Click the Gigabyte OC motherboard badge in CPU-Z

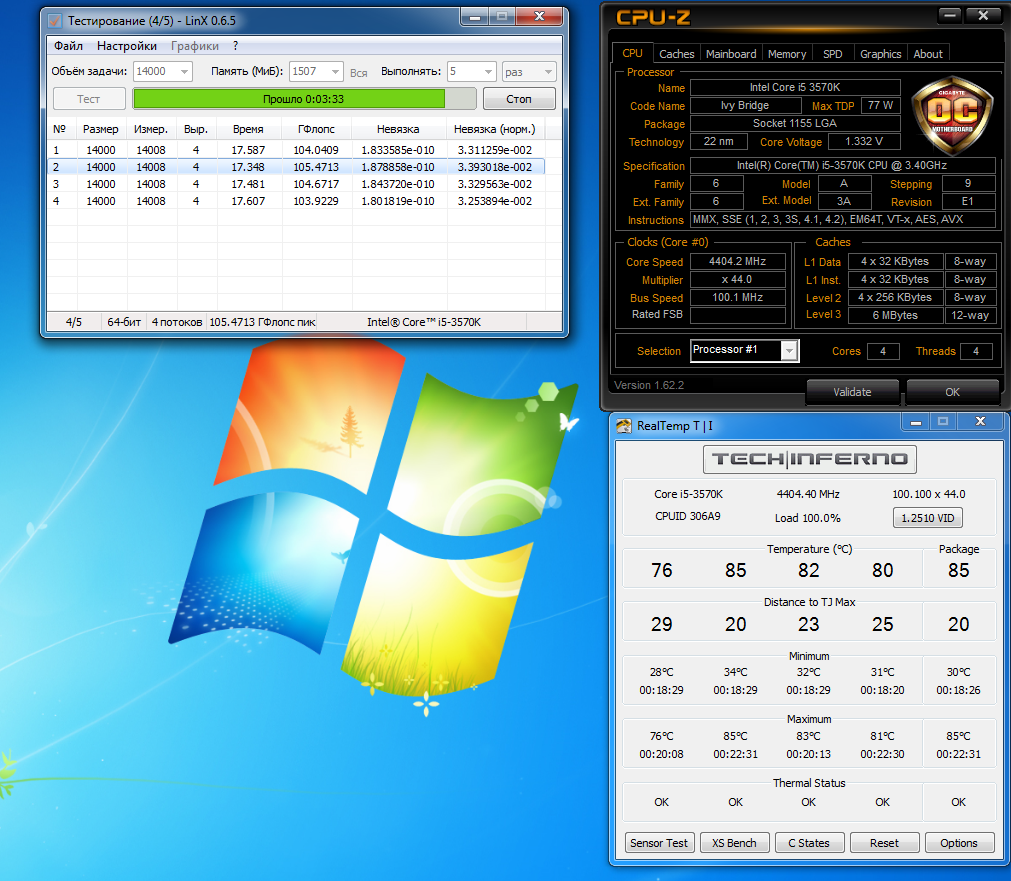(952, 115)
